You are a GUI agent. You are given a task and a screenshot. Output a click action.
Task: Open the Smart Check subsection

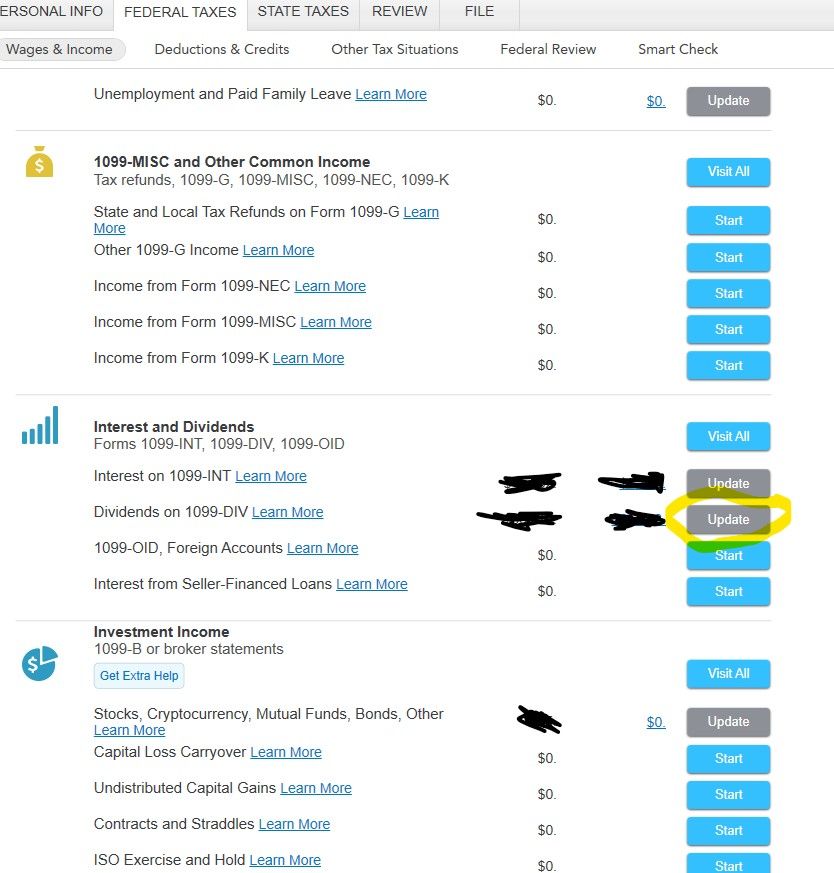[x=678, y=49]
